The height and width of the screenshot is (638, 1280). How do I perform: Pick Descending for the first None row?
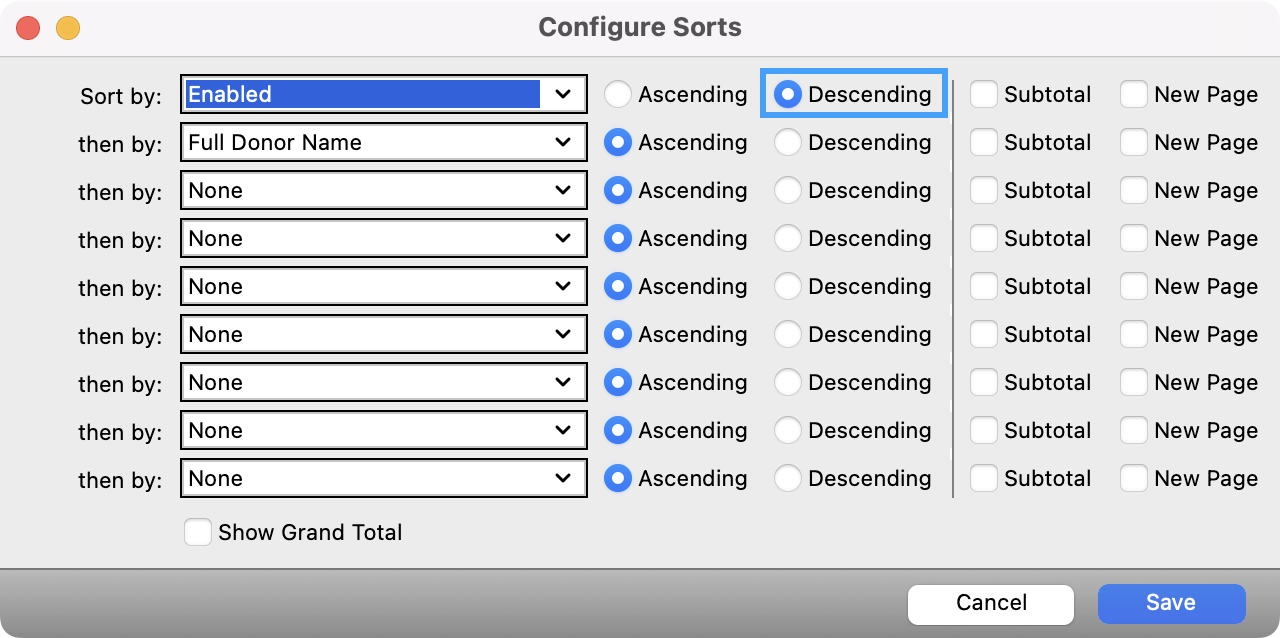coord(788,190)
